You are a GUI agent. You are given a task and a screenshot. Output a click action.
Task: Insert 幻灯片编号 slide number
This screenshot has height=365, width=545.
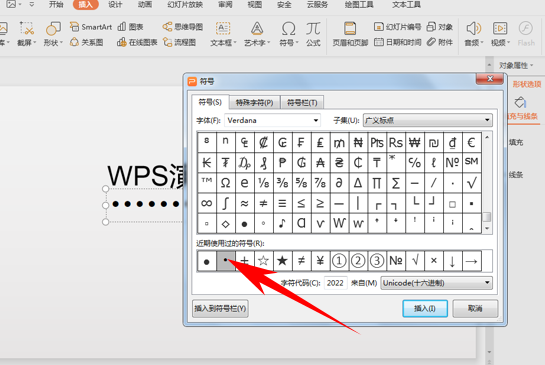tap(397, 27)
